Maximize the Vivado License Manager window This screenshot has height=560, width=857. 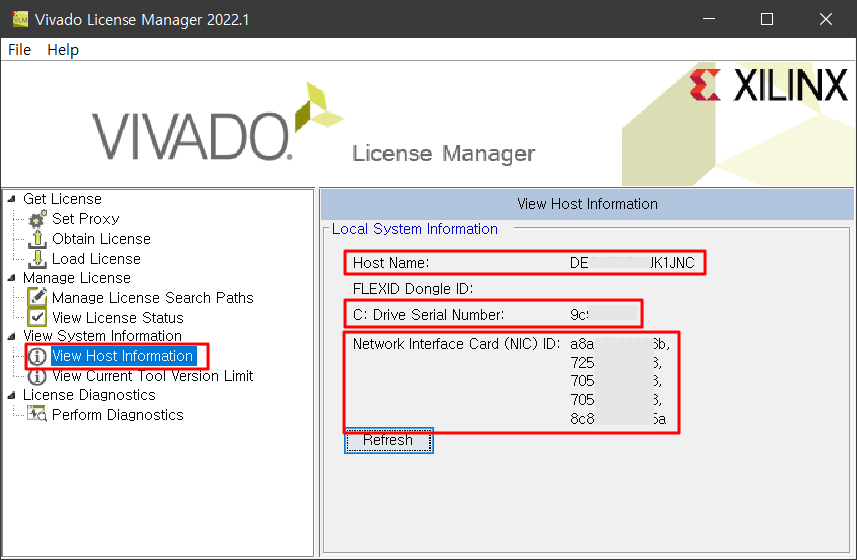(x=767, y=19)
